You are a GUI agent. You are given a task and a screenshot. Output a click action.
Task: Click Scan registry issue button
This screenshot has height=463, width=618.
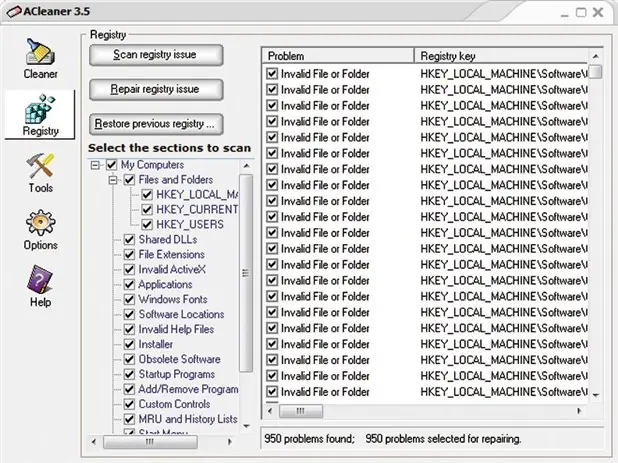156,55
